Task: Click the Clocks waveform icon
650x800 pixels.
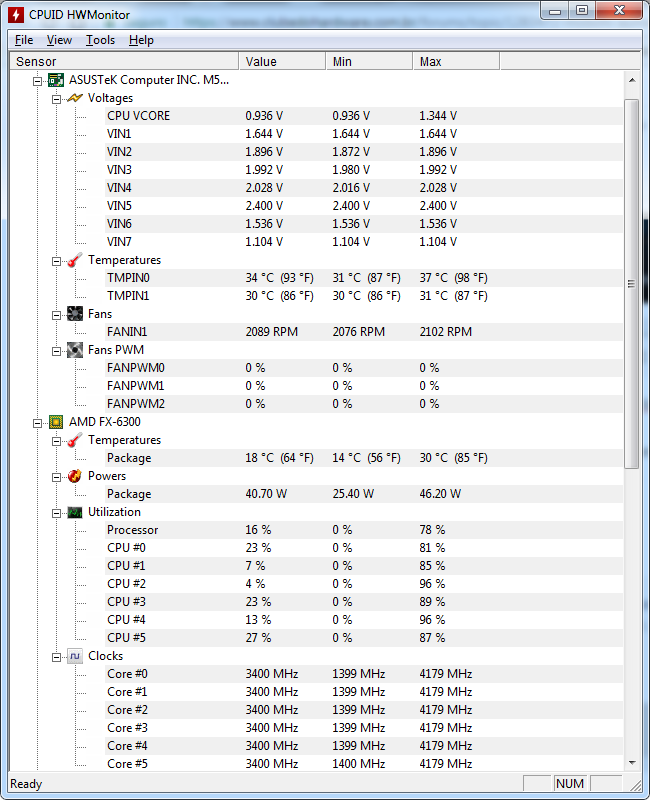Action: pos(74,656)
